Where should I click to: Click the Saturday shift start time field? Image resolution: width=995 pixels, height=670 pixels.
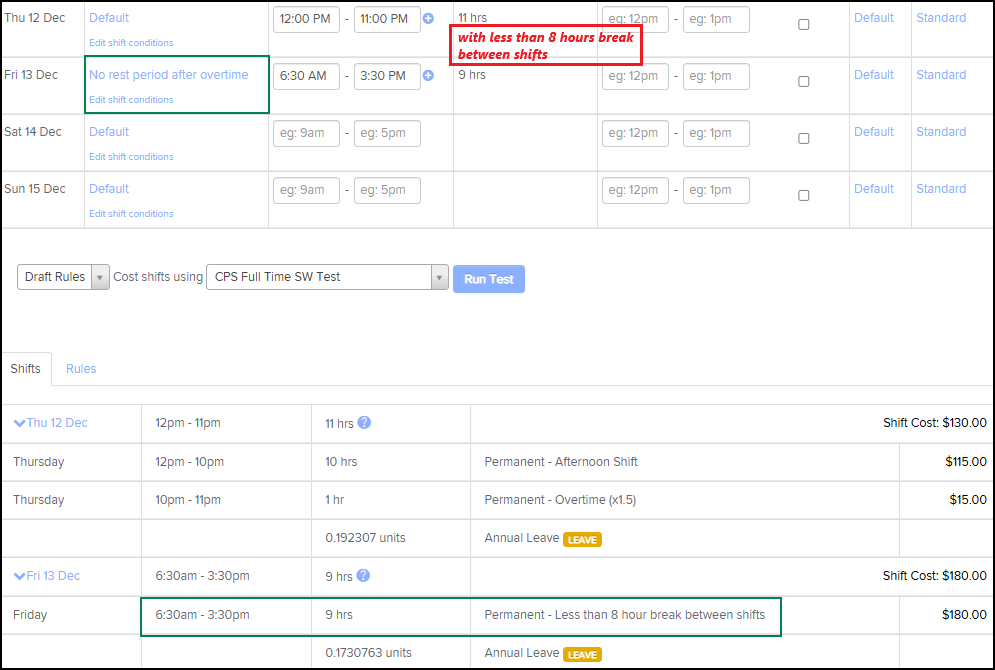click(x=306, y=133)
